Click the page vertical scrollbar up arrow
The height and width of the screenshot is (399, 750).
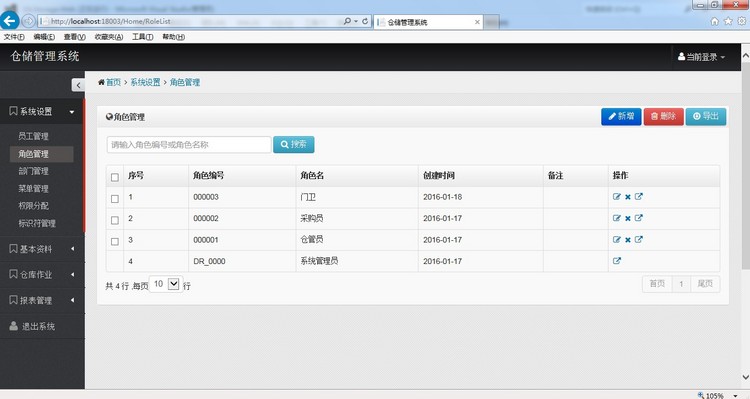pyautogui.click(x=745, y=55)
